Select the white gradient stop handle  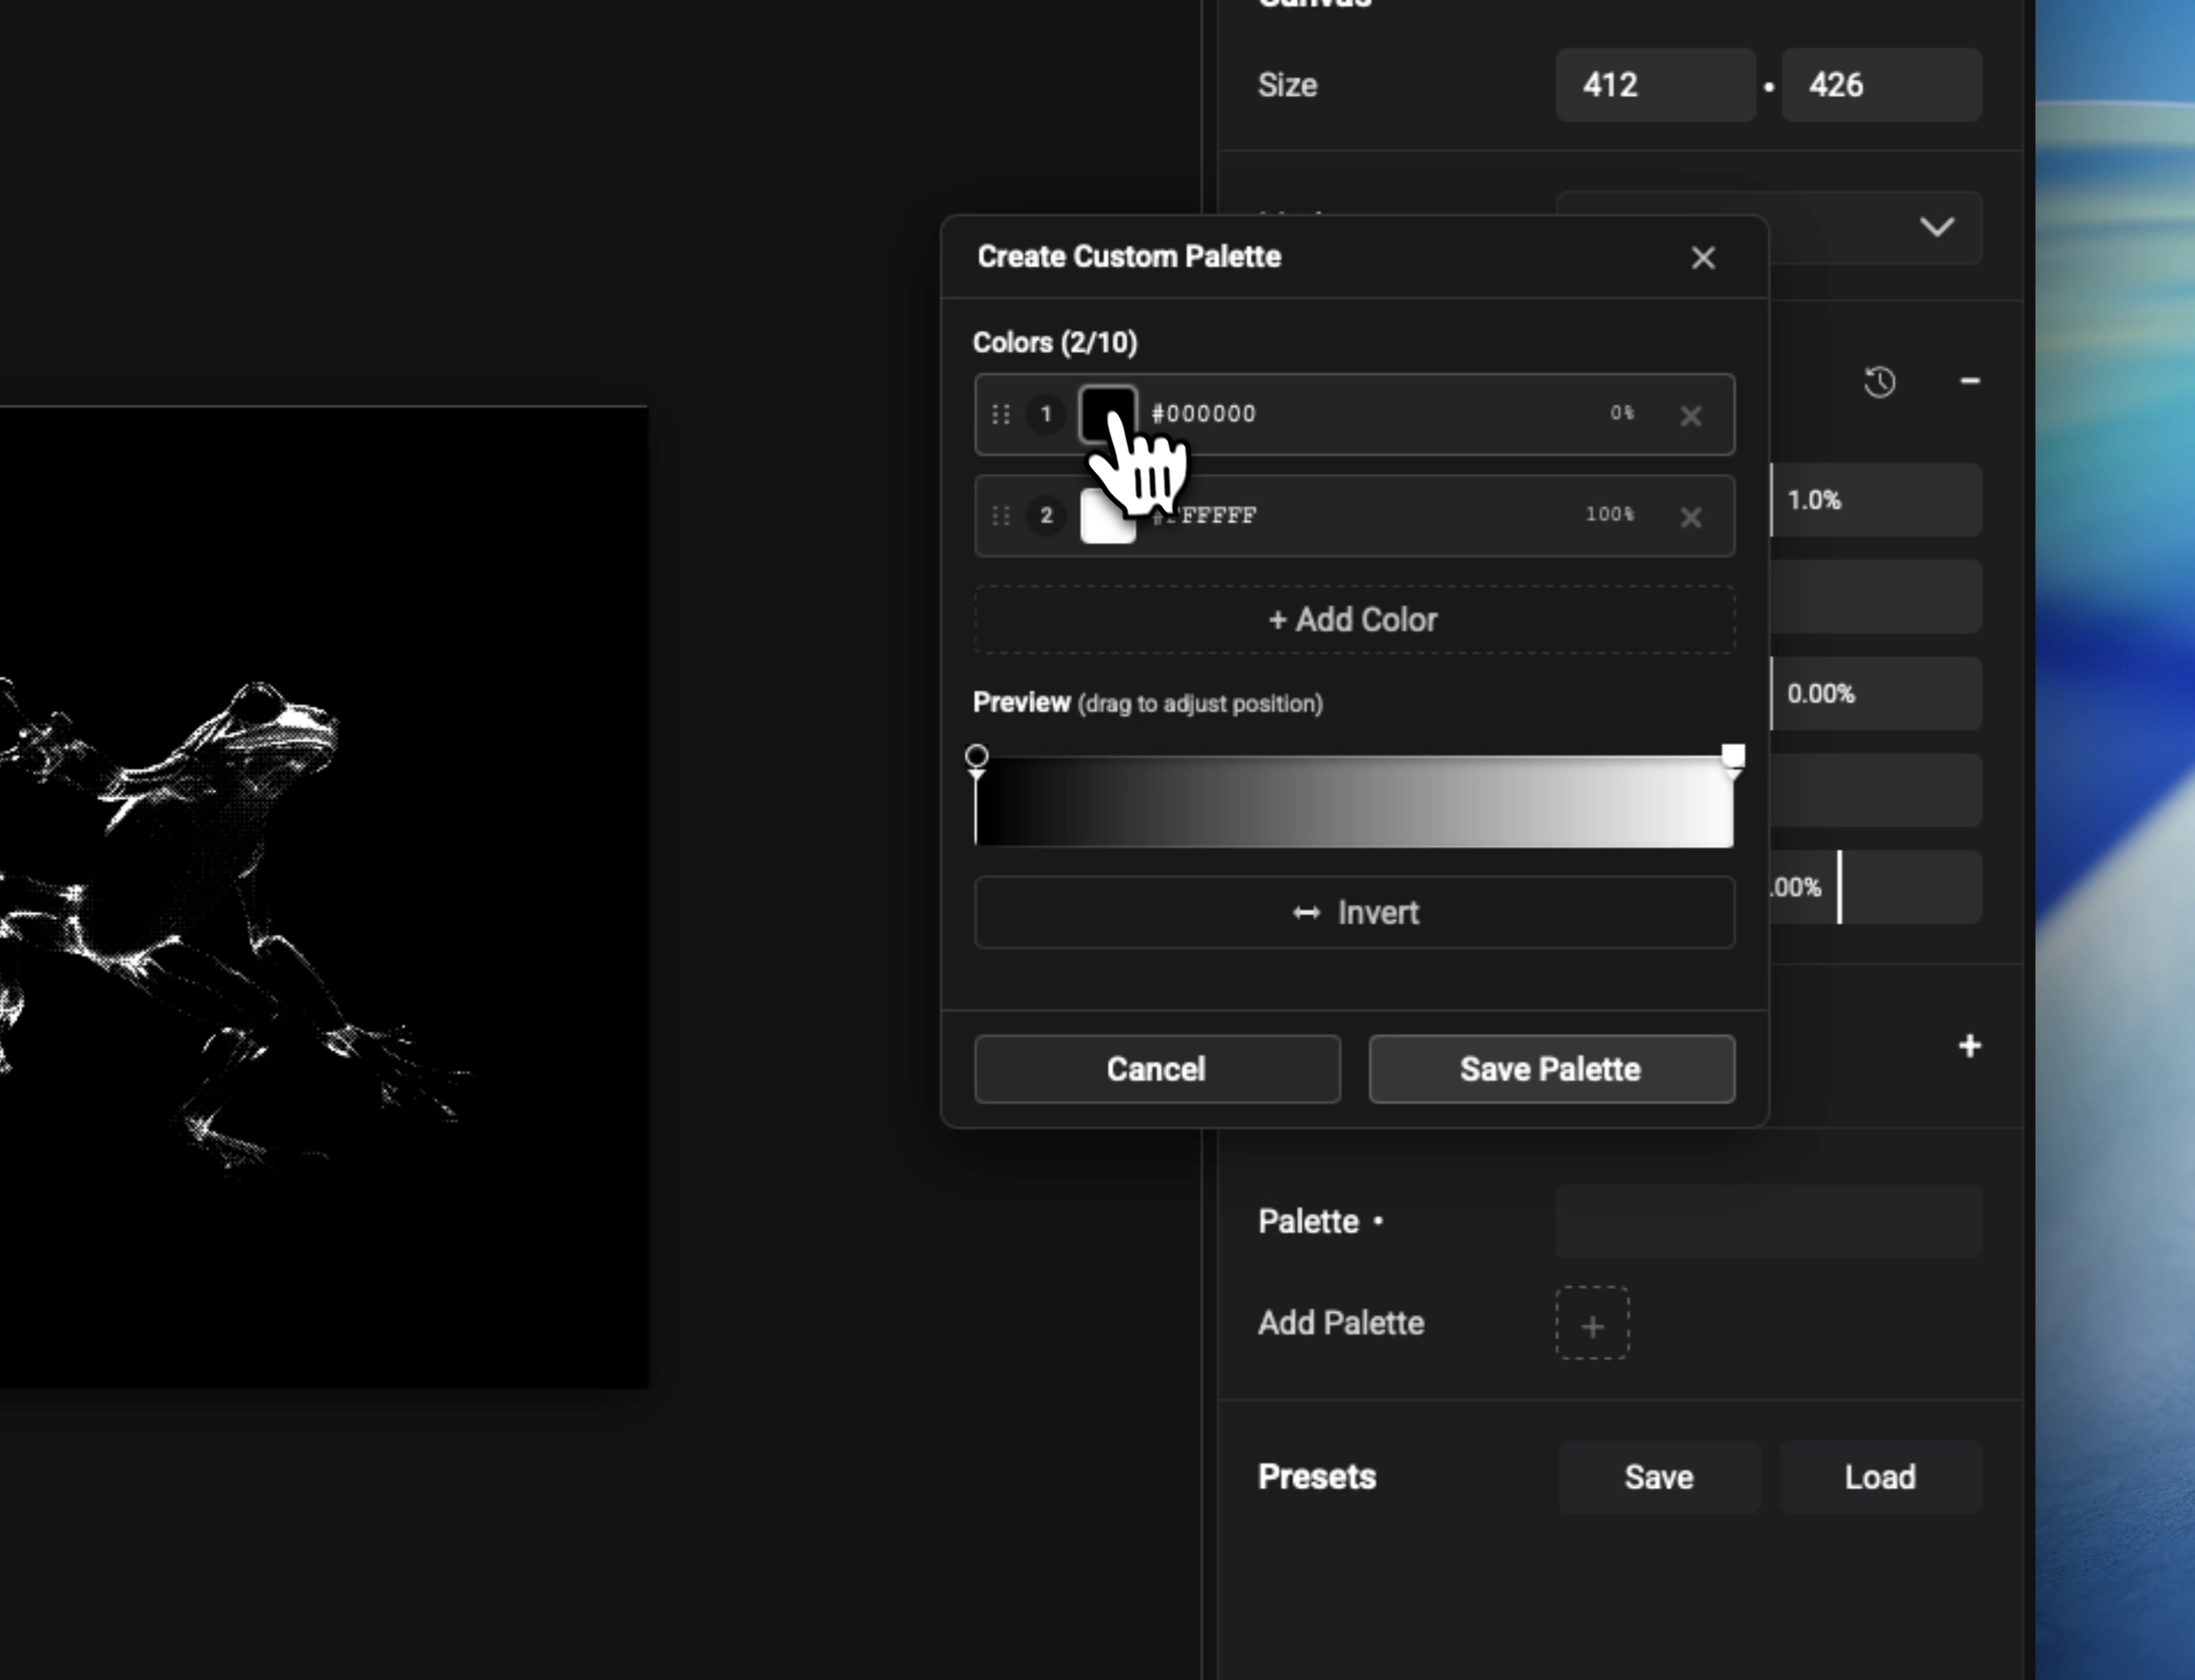(x=1732, y=756)
